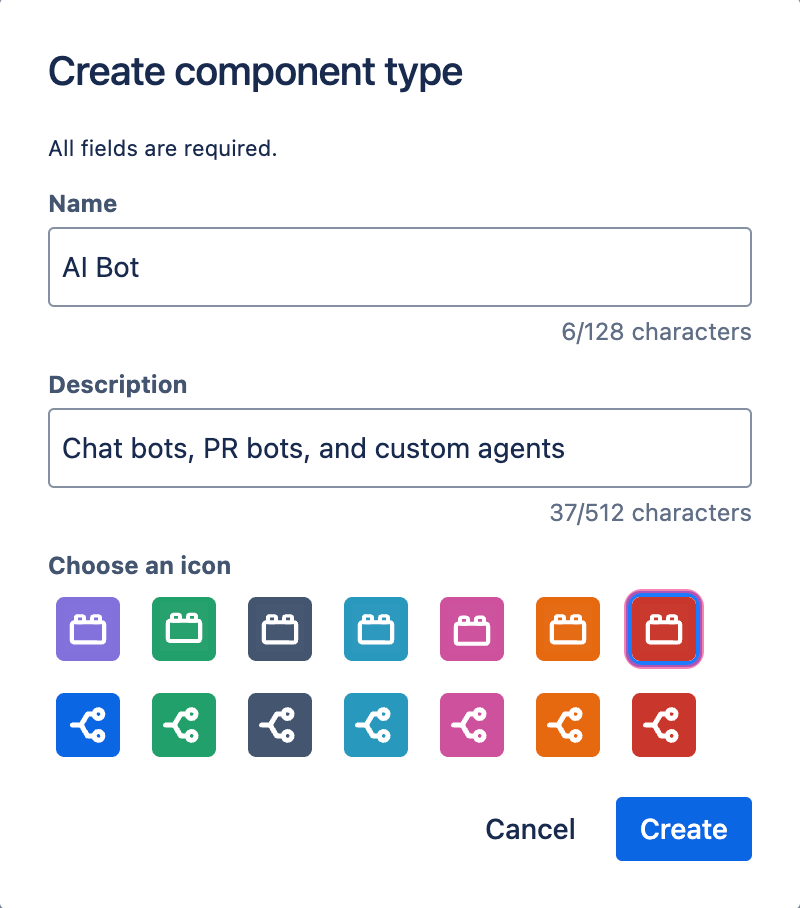800x908 pixels.
Task: Click inside the Name field containing AI Bot
Action: click(x=400, y=267)
